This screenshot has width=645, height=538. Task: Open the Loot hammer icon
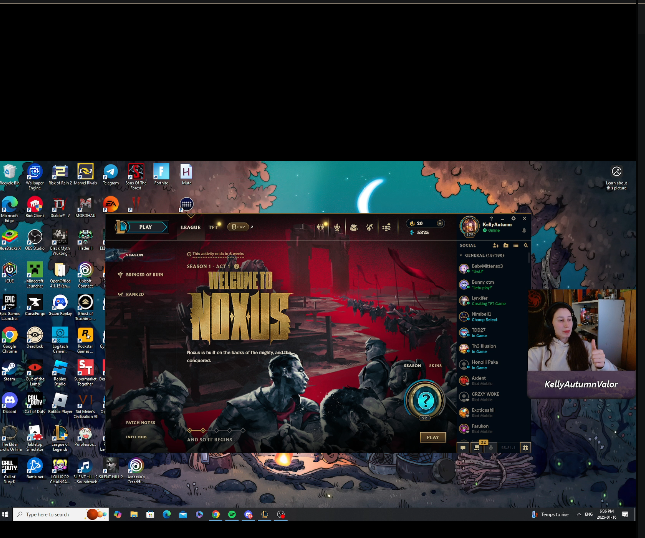tap(369, 227)
